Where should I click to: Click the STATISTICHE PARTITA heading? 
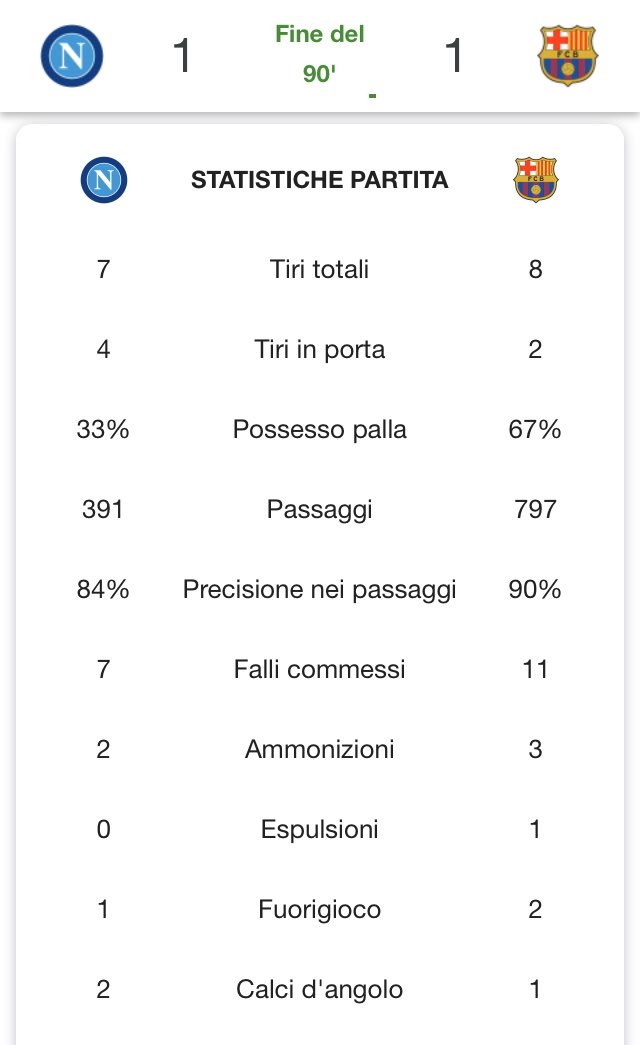(x=320, y=180)
